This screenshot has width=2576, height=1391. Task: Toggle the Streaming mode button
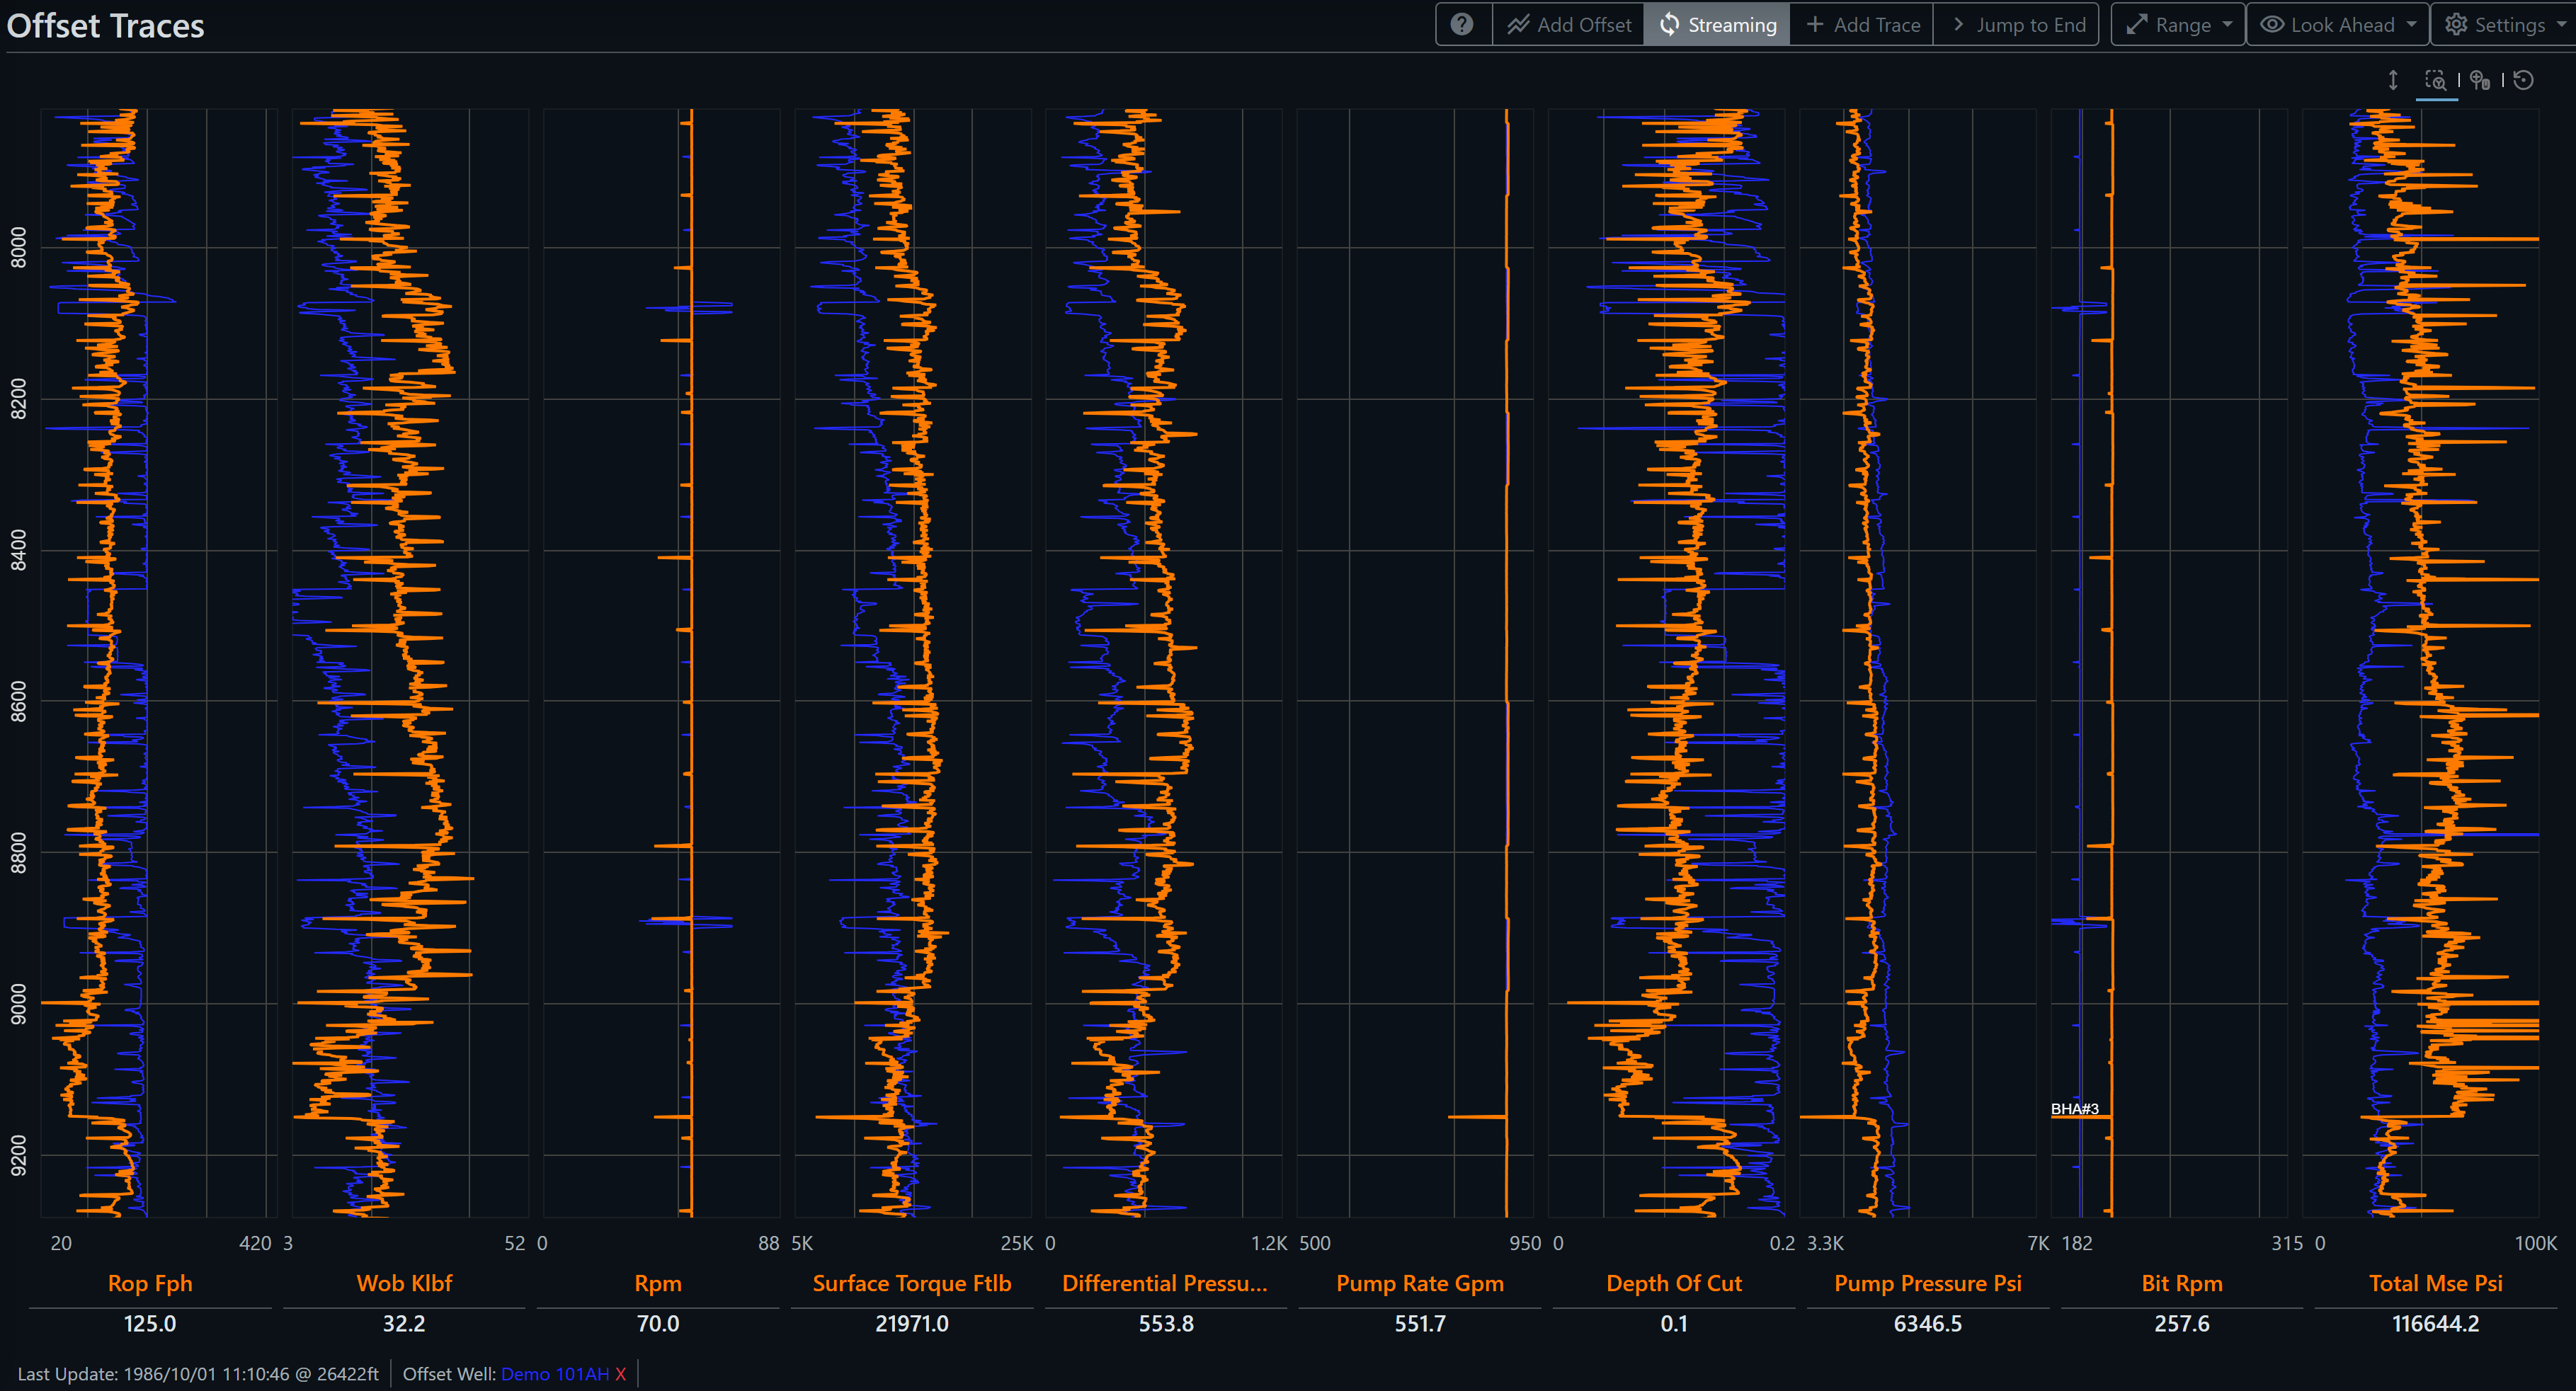tap(1717, 24)
